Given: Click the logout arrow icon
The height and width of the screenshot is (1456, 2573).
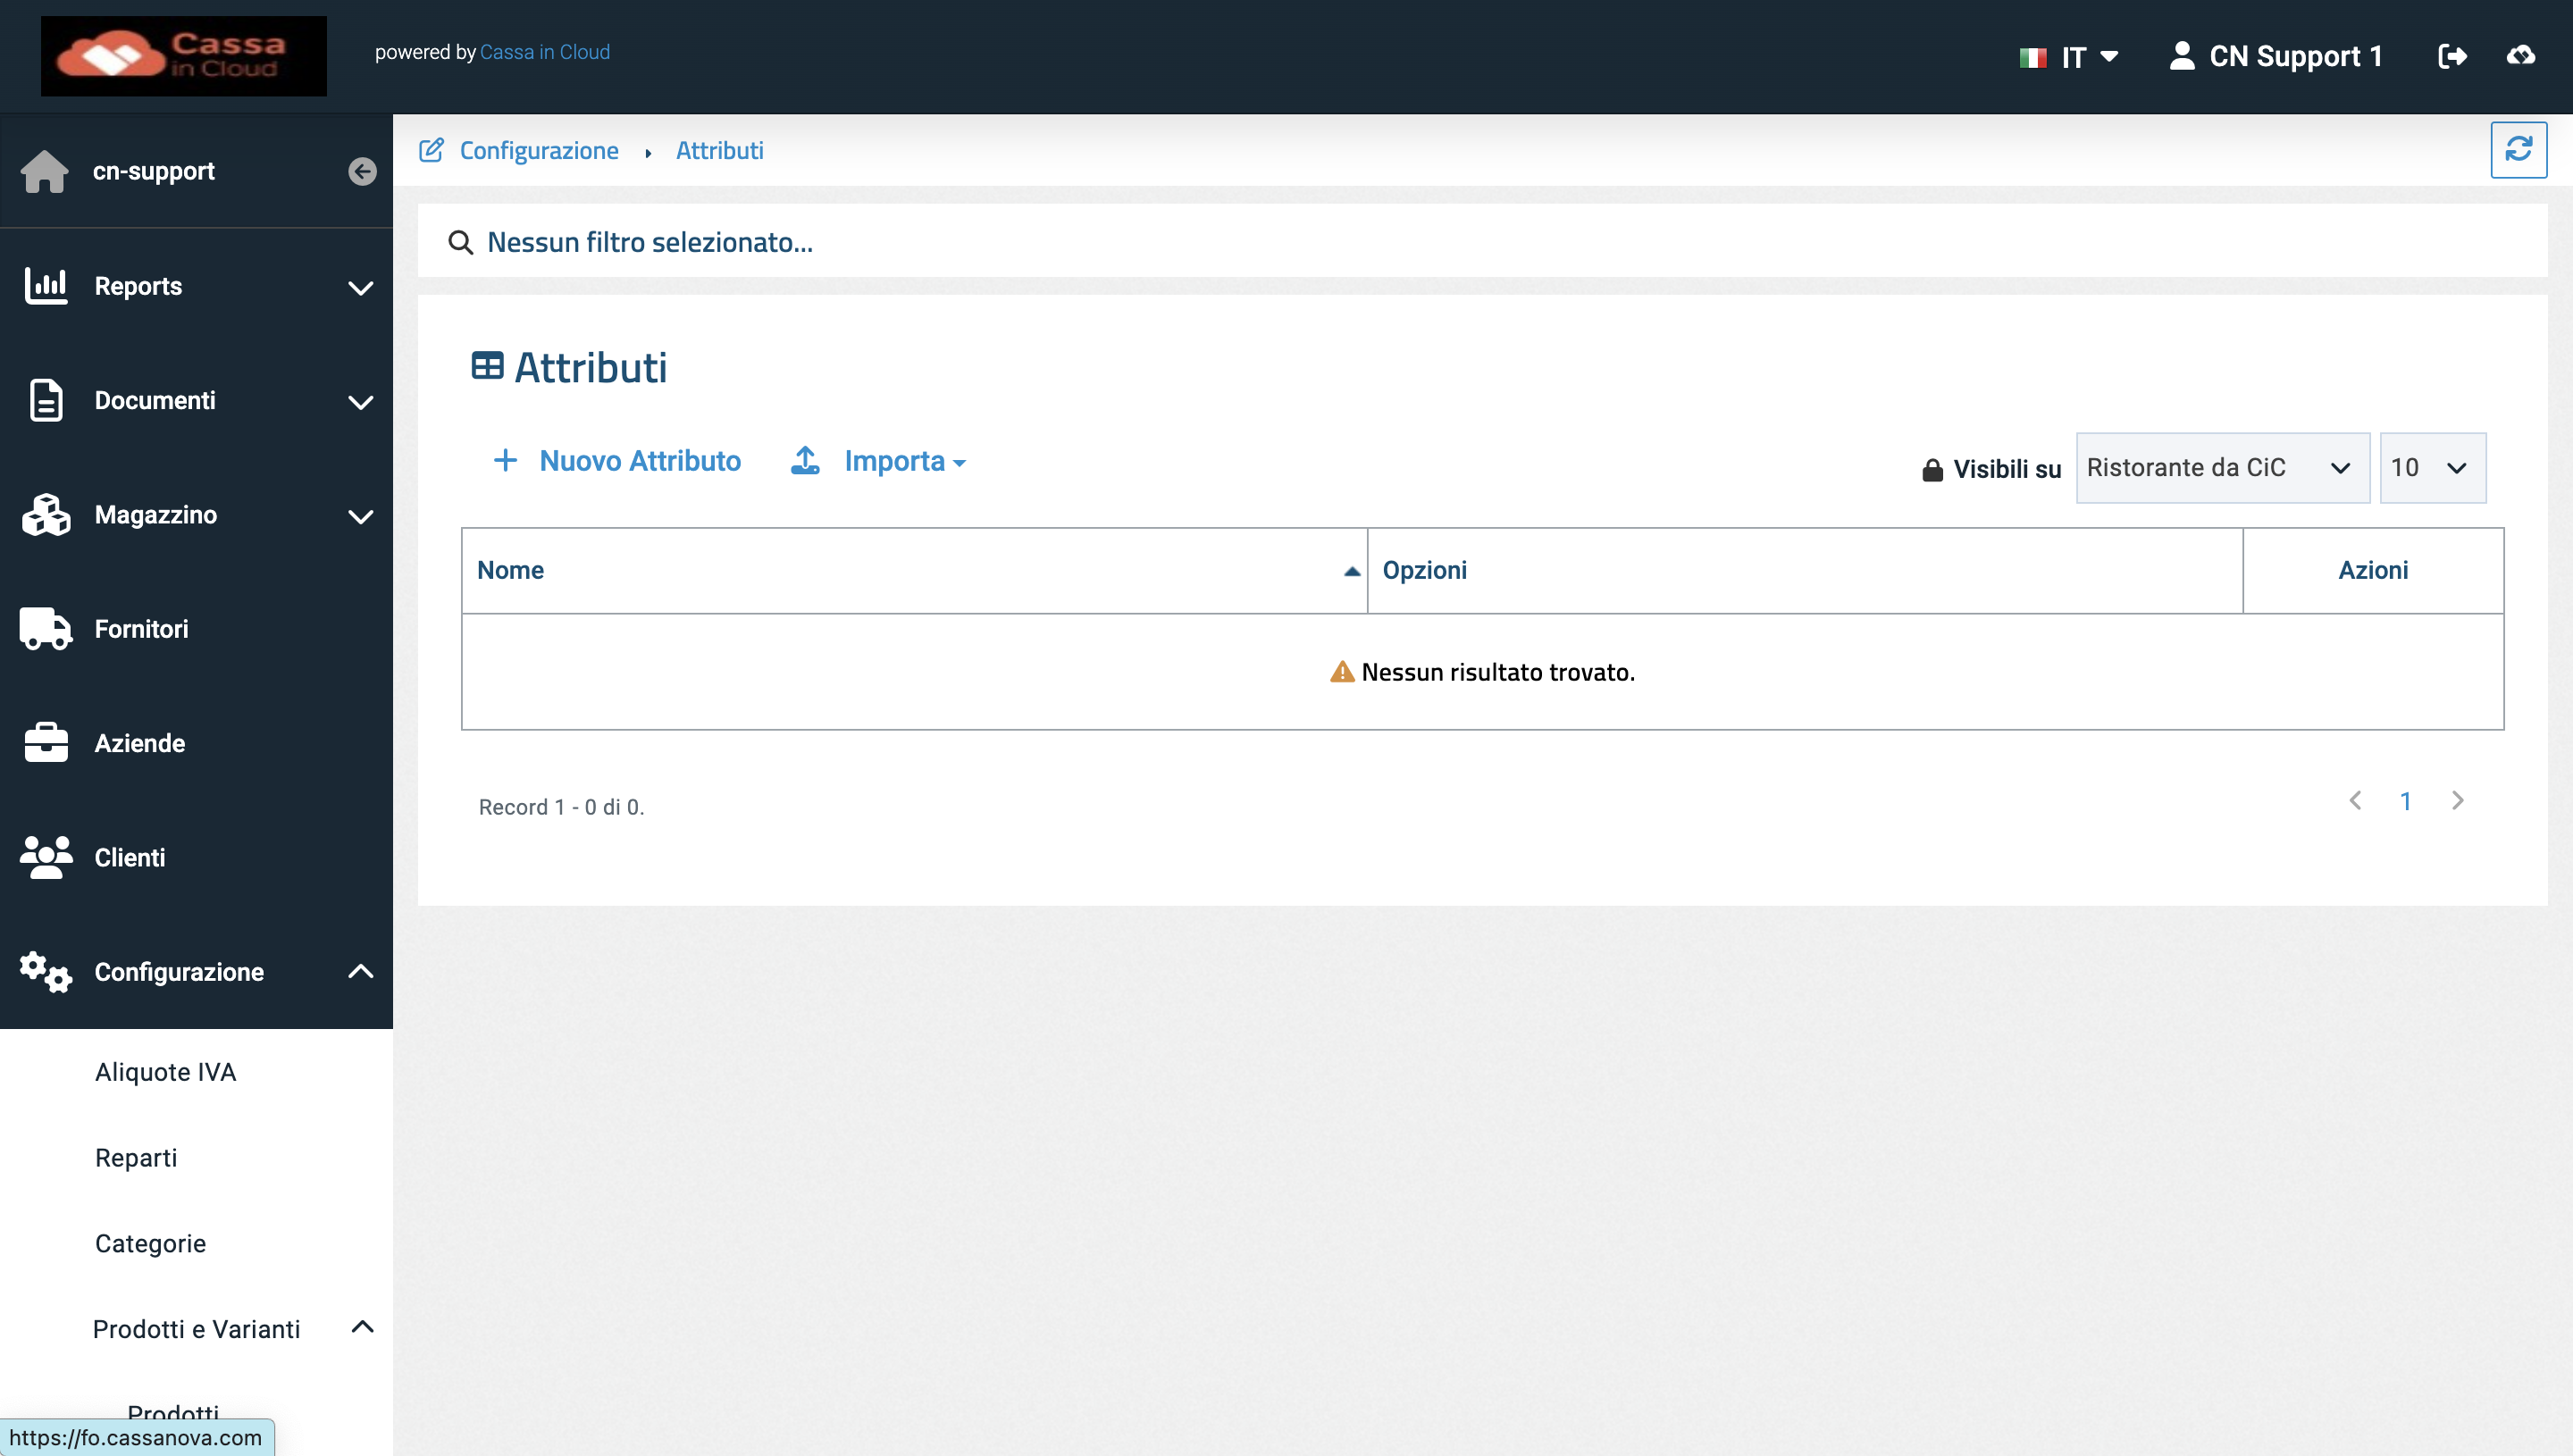Looking at the screenshot, I should [2452, 56].
